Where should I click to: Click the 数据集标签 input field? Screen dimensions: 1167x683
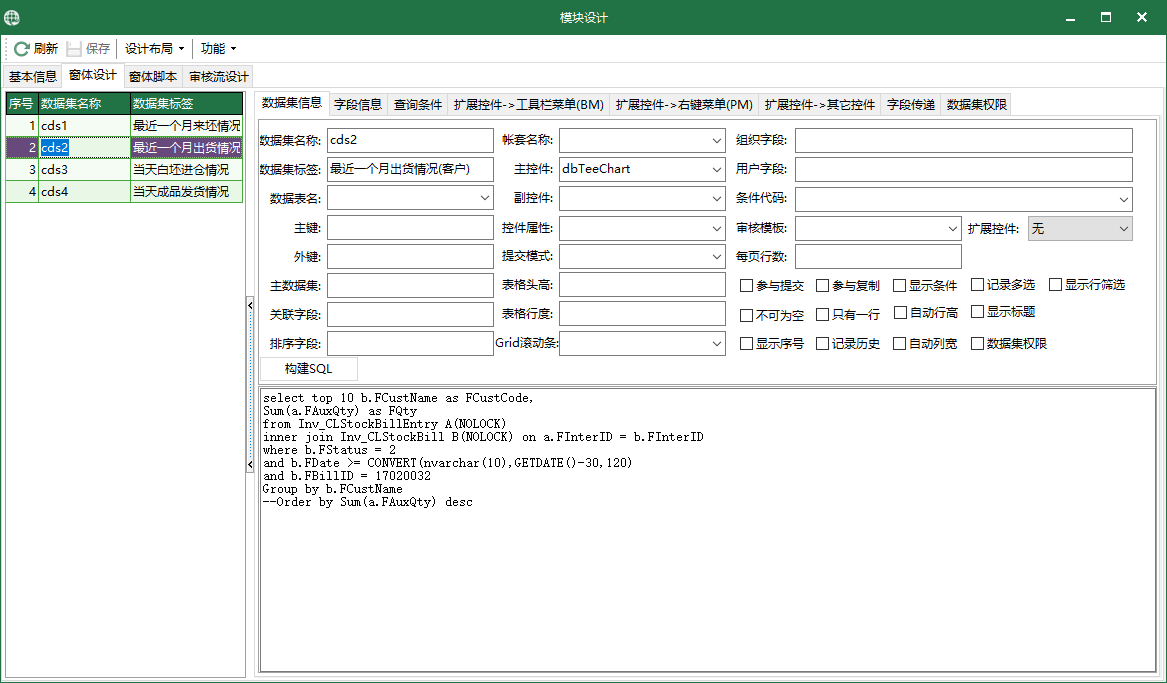pyautogui.click(x=410, y=169)
